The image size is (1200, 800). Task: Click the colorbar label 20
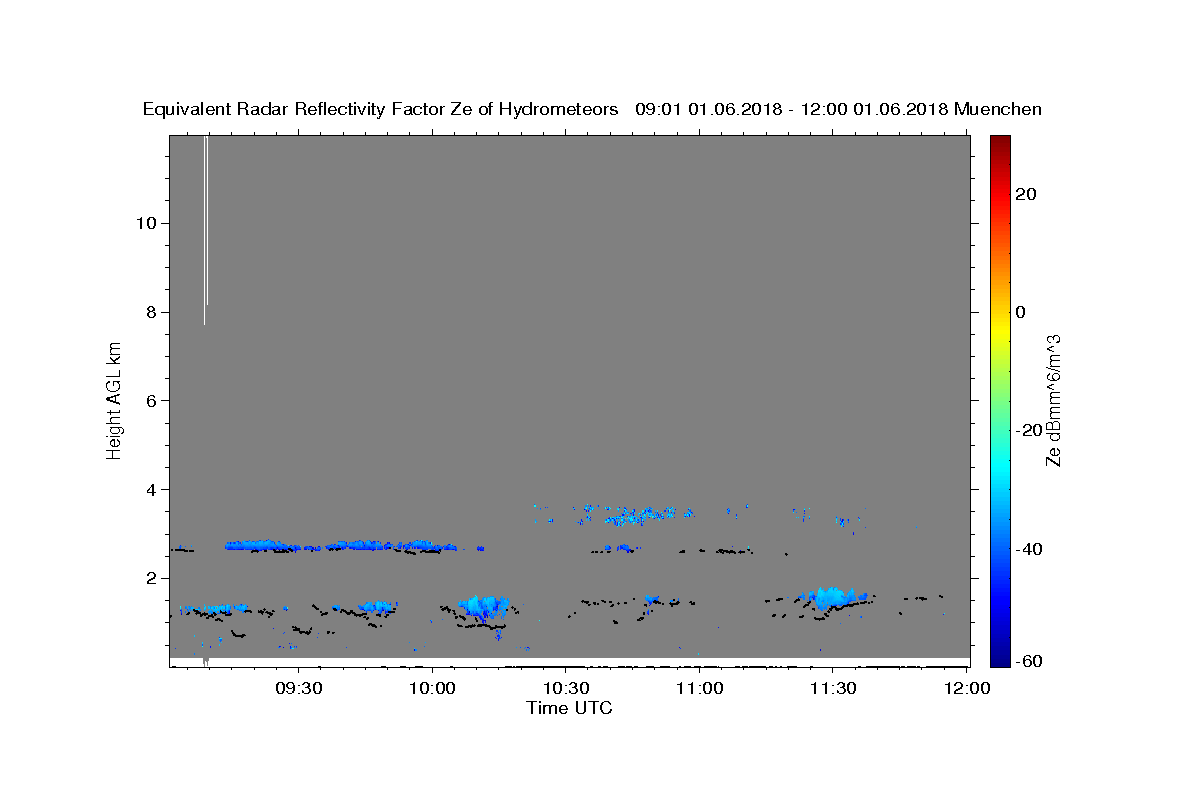(1026, 194)
